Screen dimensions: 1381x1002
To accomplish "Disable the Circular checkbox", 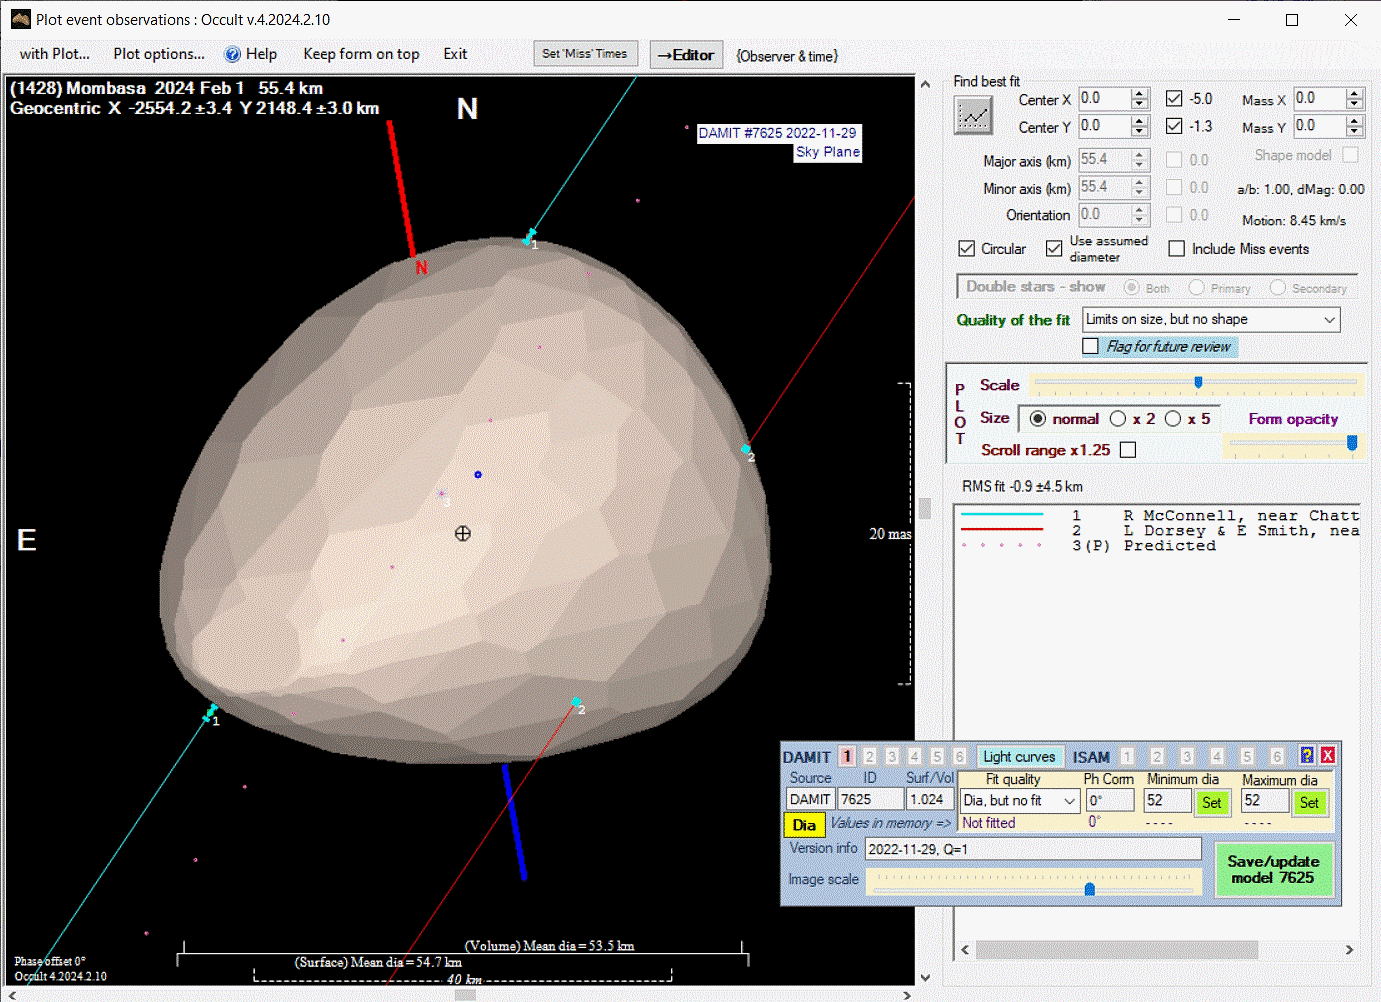I will tap(967, 249).
